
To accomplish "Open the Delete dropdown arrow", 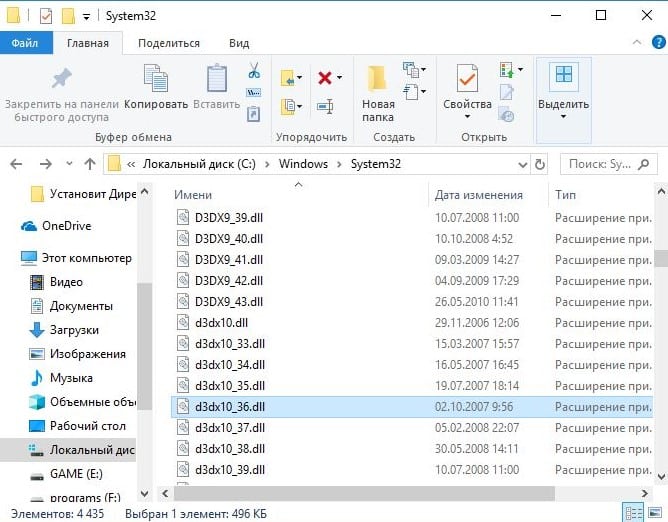I will coord(339,78).
